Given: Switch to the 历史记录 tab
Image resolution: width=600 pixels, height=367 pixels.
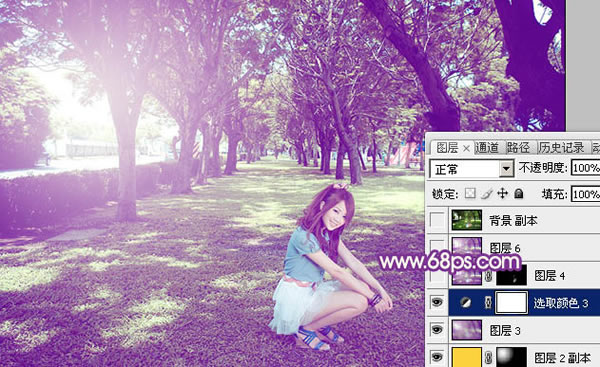Looking at the screenshot, I should 561,148.
